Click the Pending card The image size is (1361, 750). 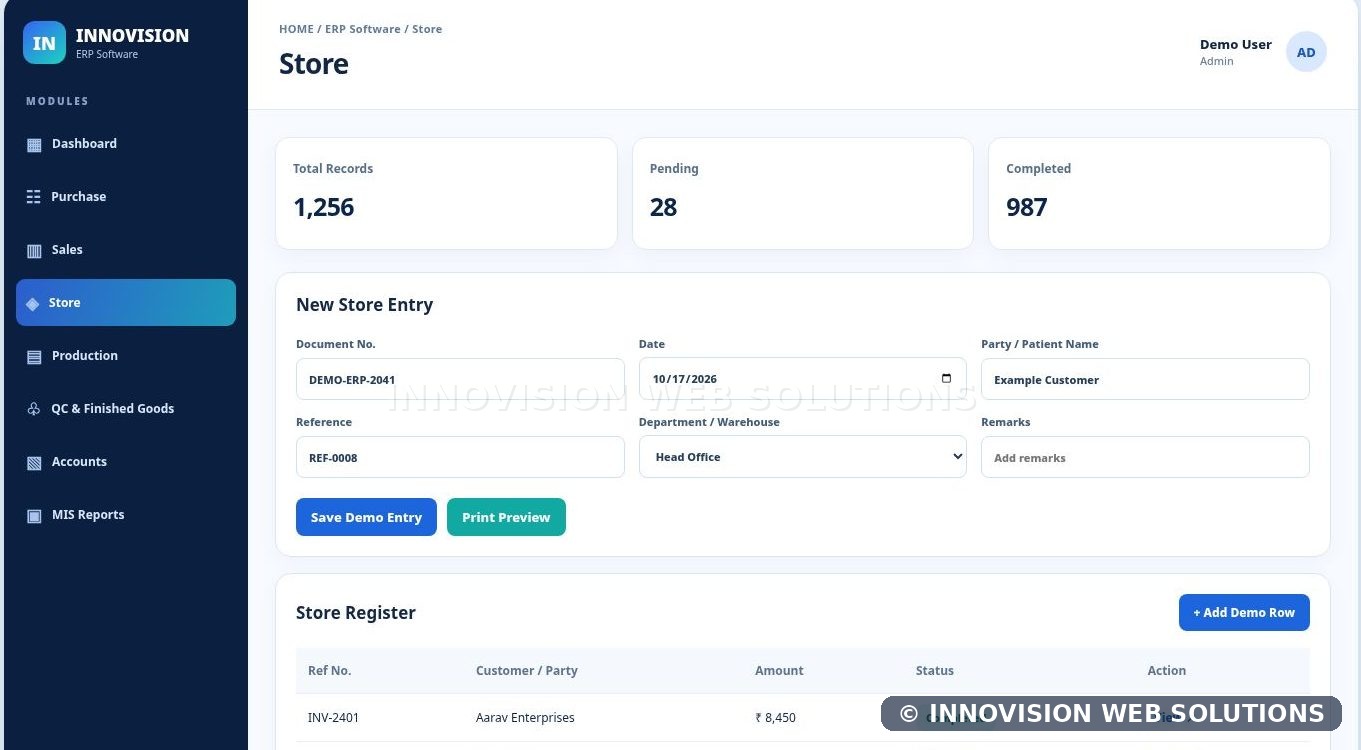(803, 193)
